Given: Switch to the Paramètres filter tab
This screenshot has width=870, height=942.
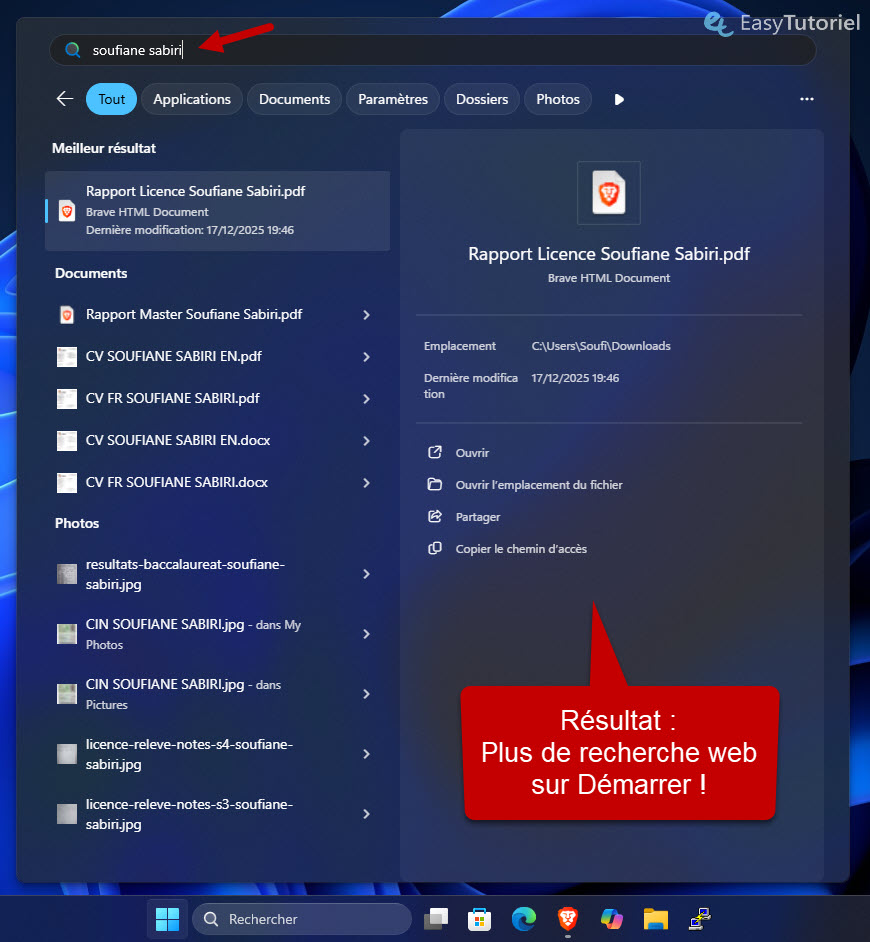Looking at the screenshot, I should pyautogui.click(x=392, y=99).
